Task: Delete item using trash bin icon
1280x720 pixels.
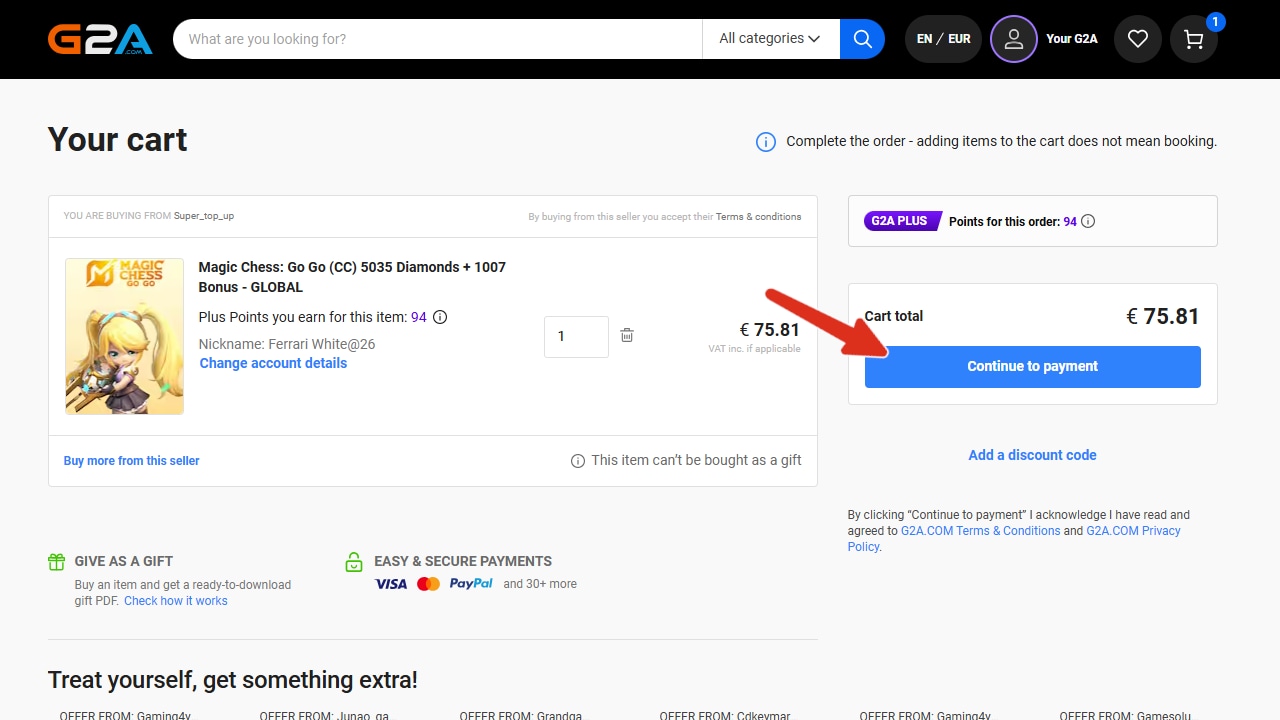Action: click(x=627, y=336)
